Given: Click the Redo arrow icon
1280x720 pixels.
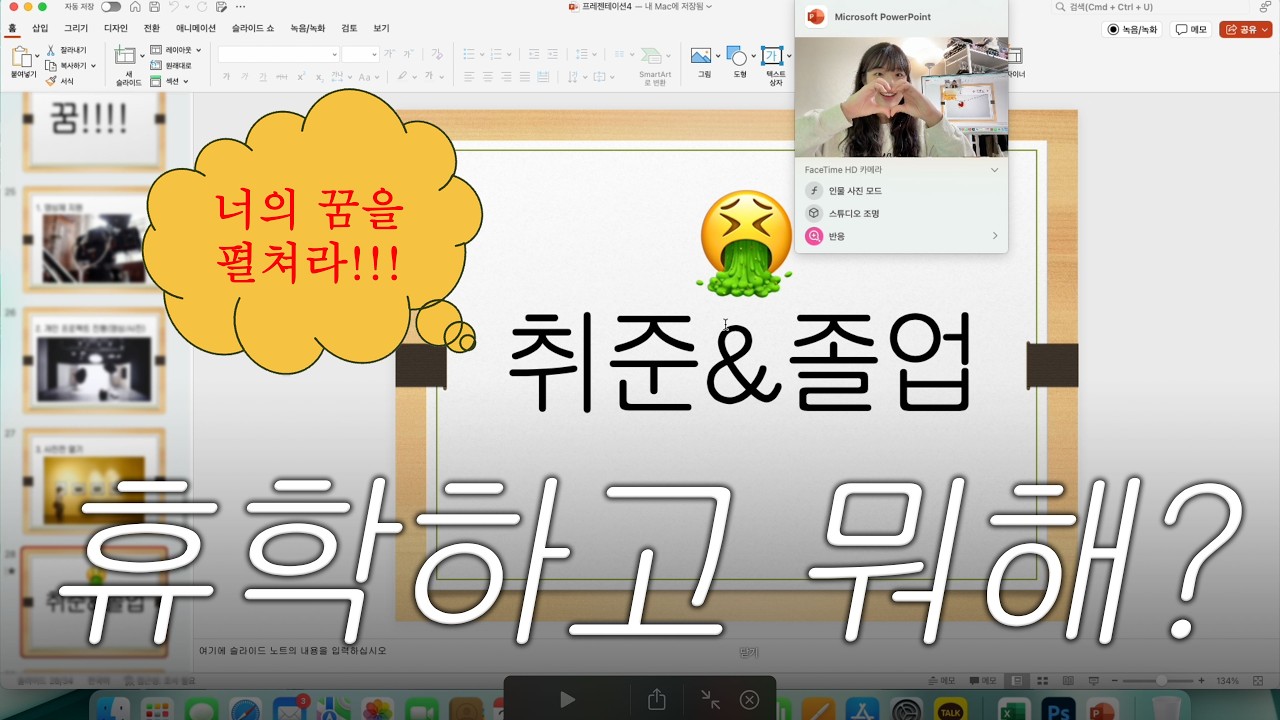Looking at the screenshot, I should [203, 7].
